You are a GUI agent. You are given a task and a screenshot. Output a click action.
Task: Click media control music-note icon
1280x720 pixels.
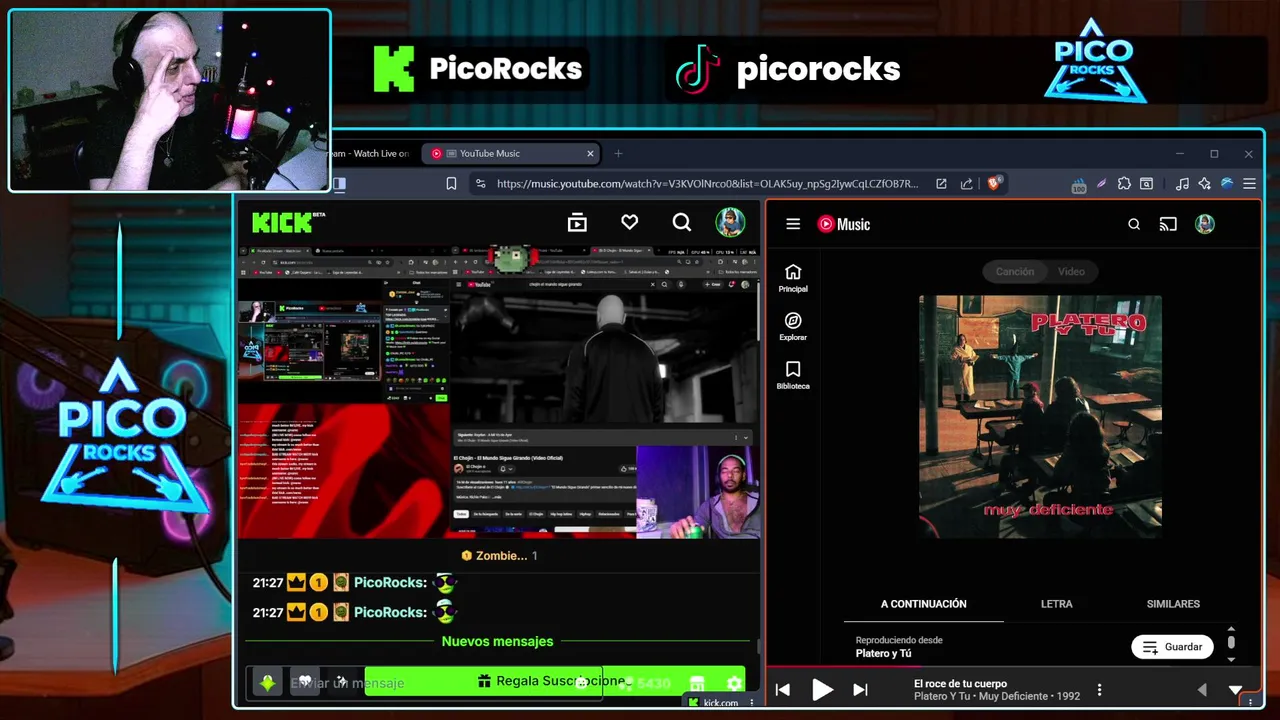1182,184
